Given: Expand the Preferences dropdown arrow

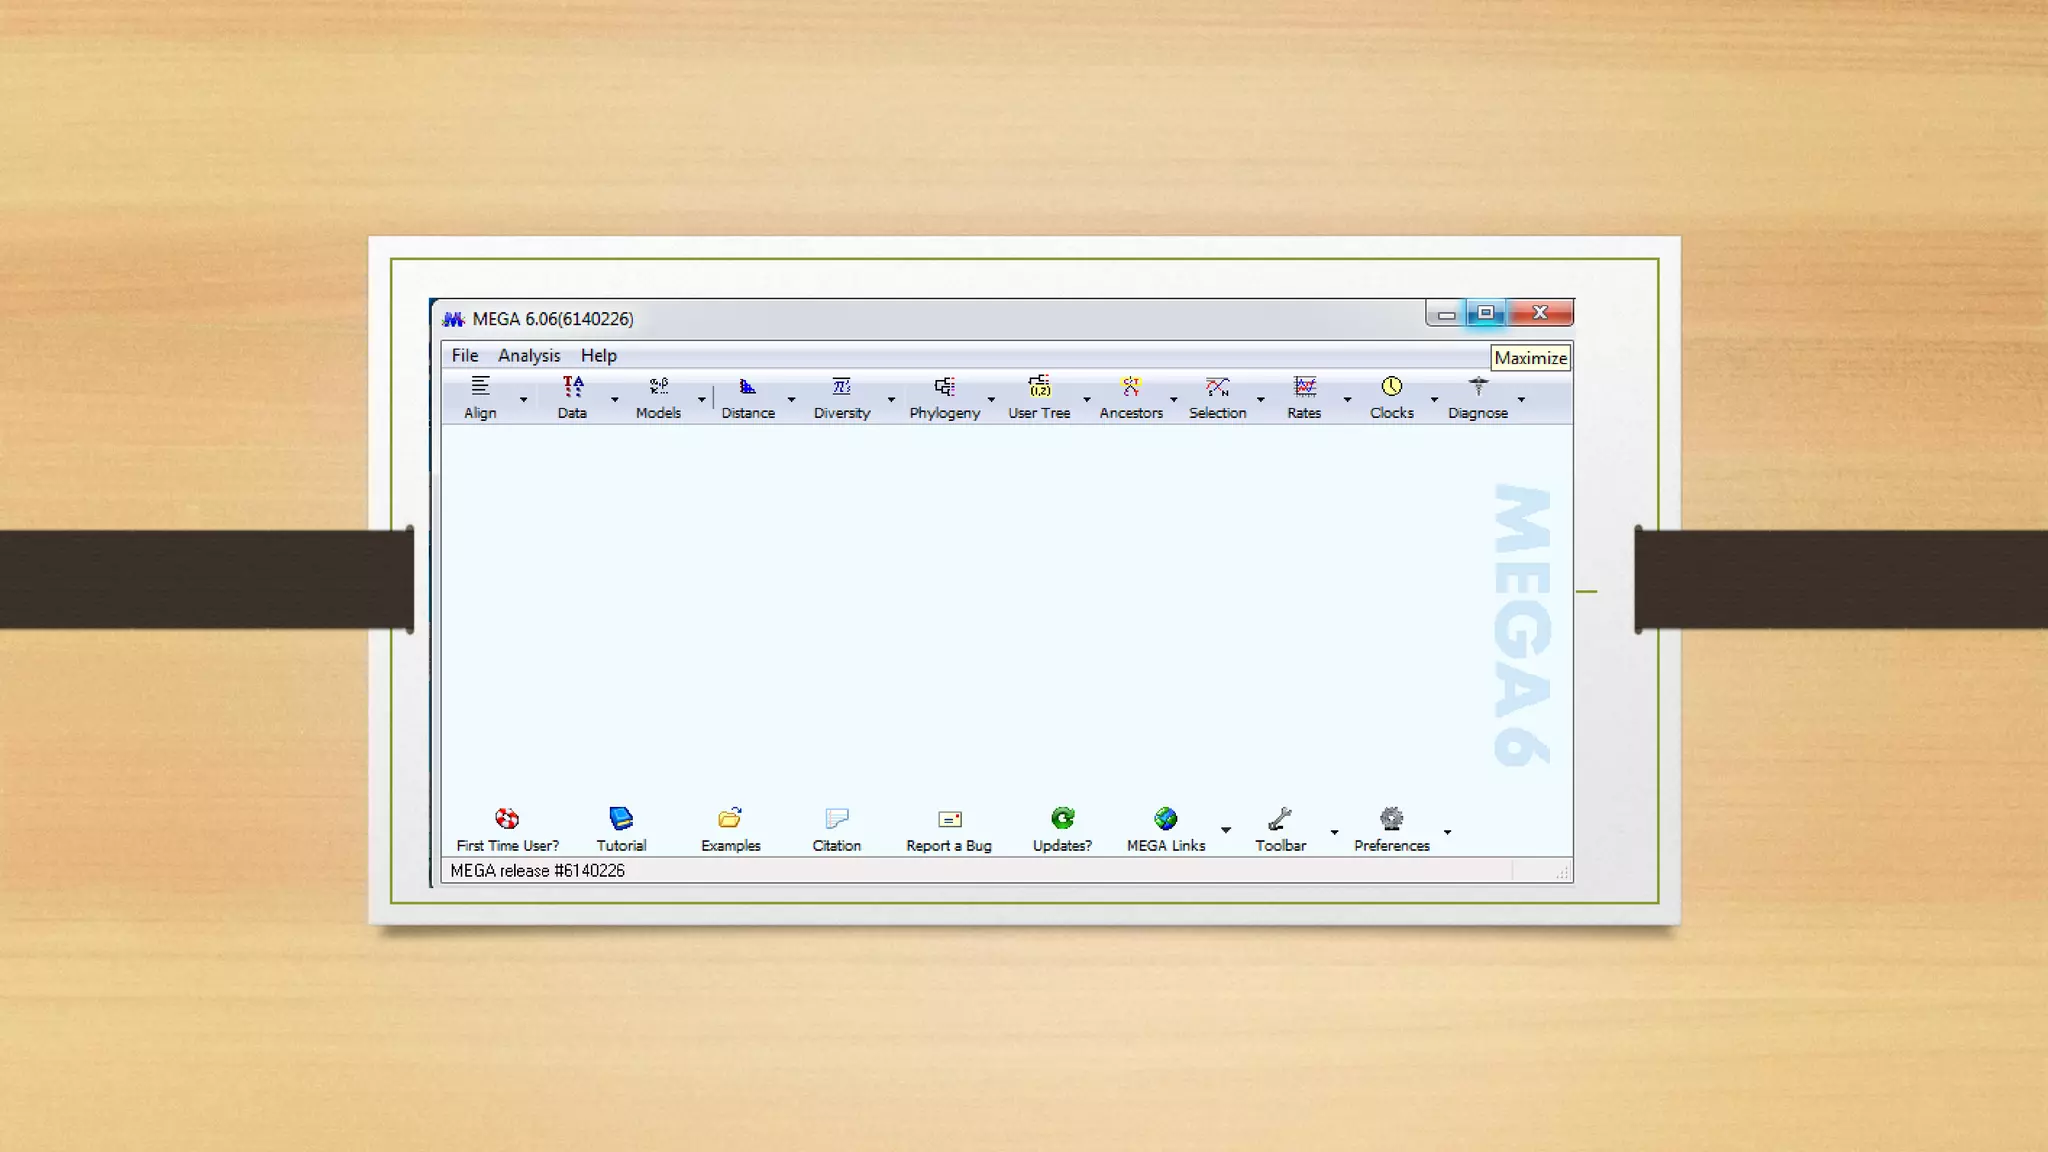Looking at the screenshot, I should pos(1447,832).
